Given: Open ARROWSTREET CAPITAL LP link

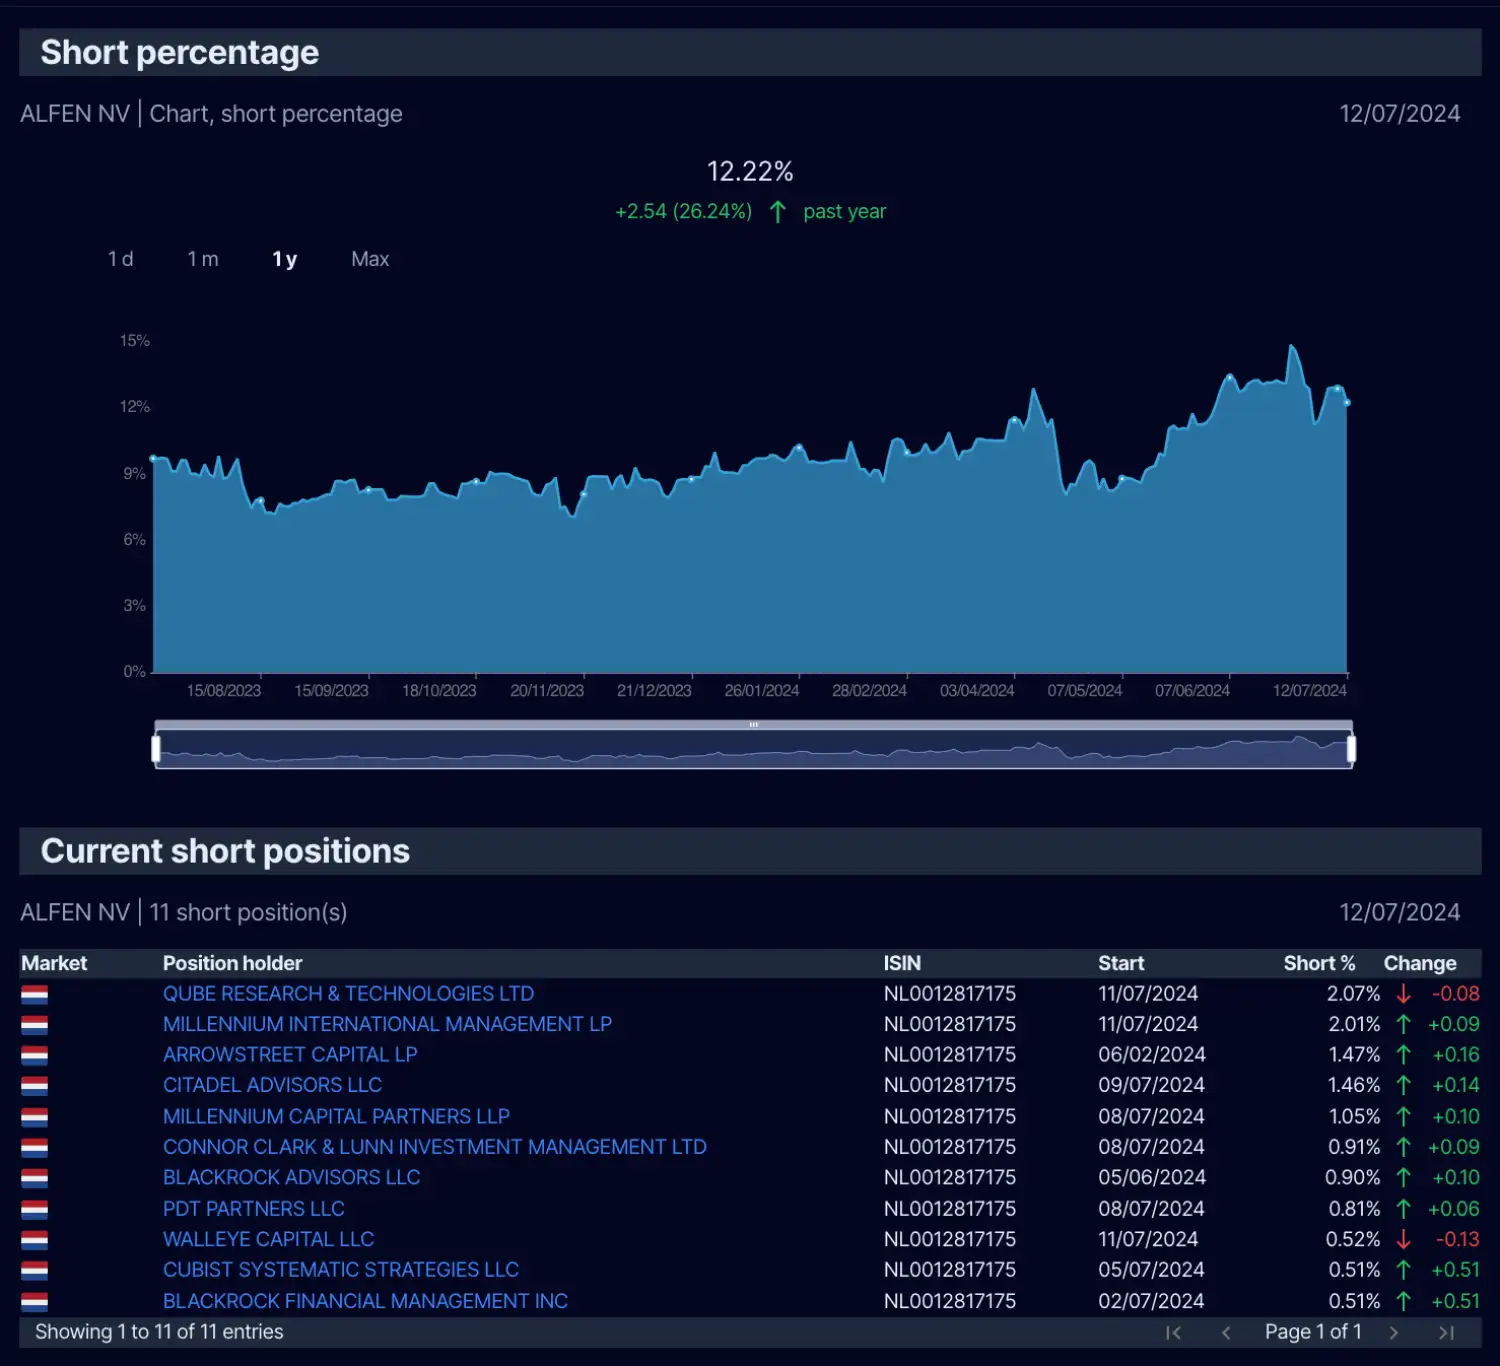Looking at the screenshot, I should coord(290,1055).
